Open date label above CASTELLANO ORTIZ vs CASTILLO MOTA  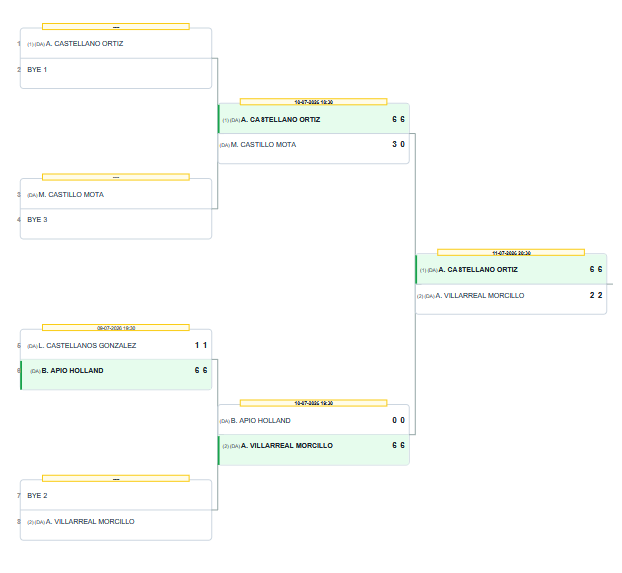313,102
